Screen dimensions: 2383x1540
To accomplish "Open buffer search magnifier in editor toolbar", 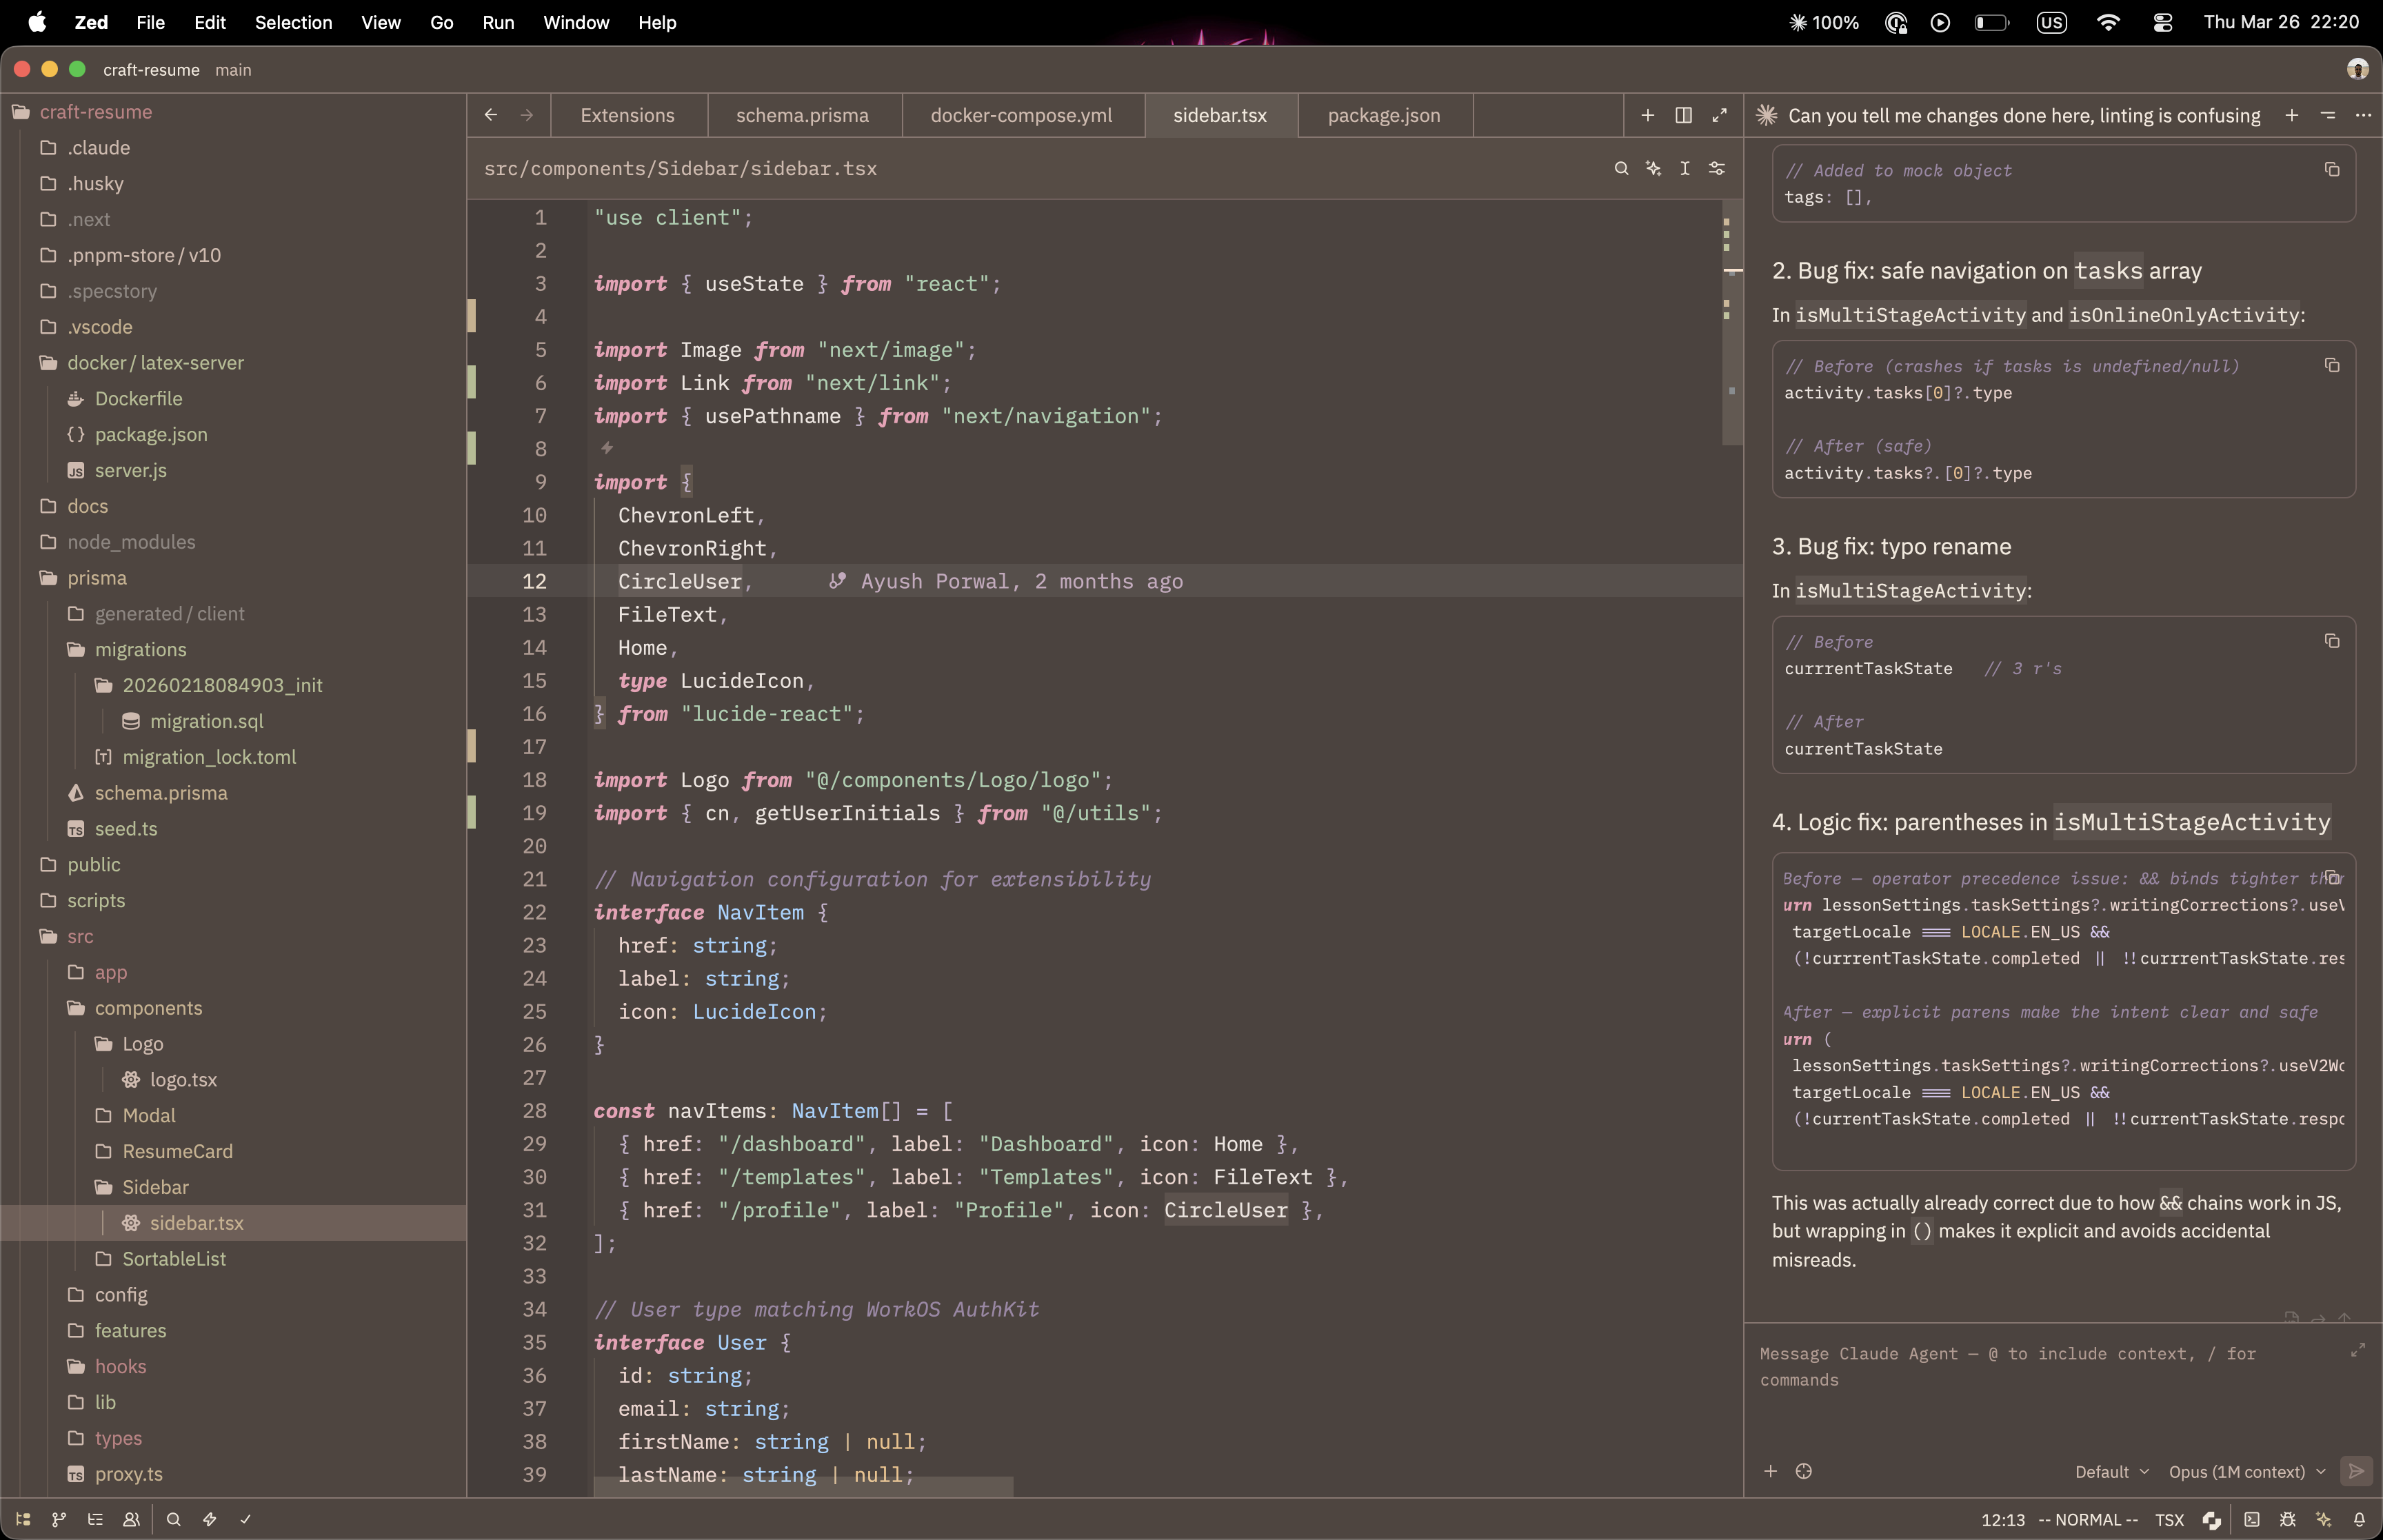I will 1621,168.
